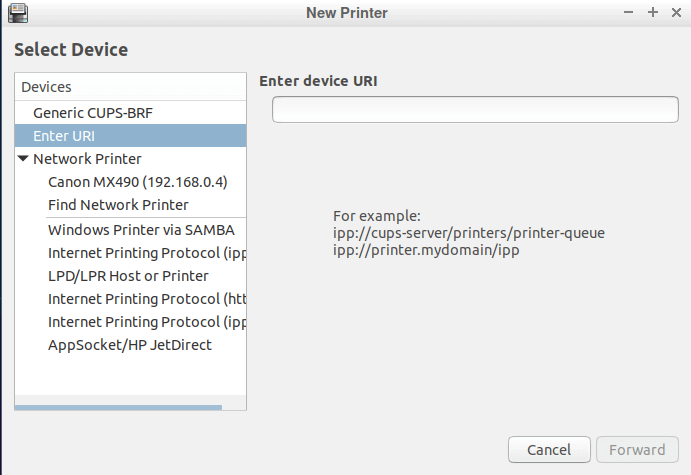Select first Internet Printing Protocol (ipp) entry

147,253
